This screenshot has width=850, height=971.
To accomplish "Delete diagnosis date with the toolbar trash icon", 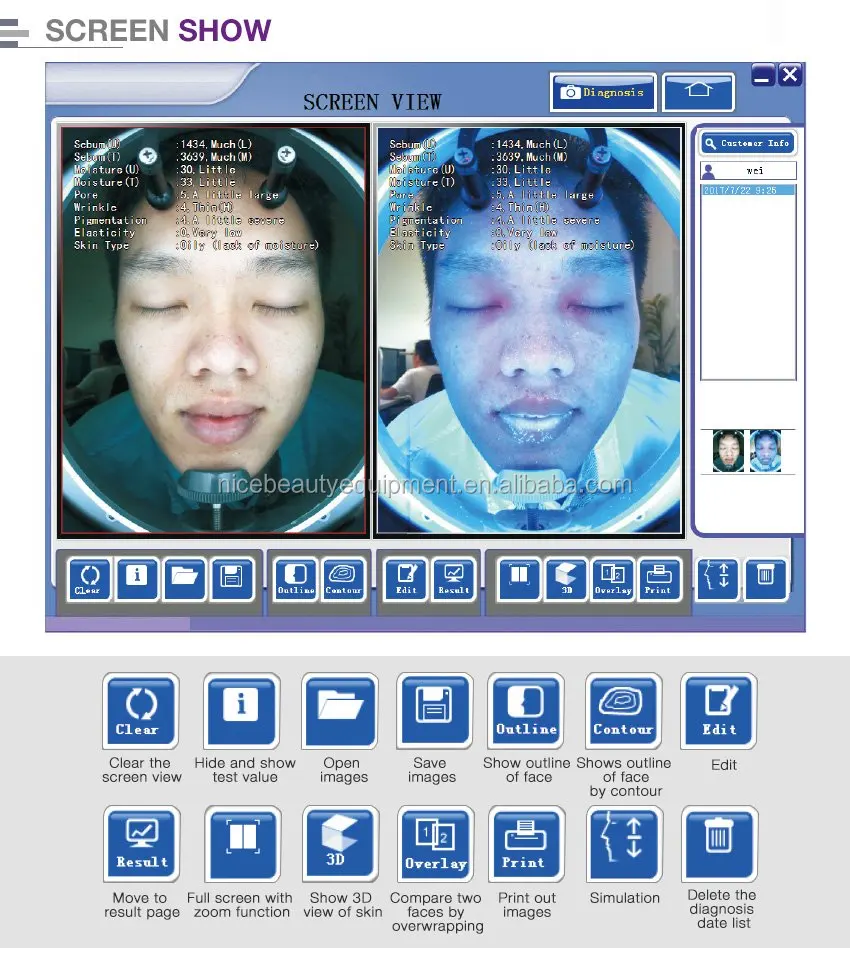I will point(765,579).
